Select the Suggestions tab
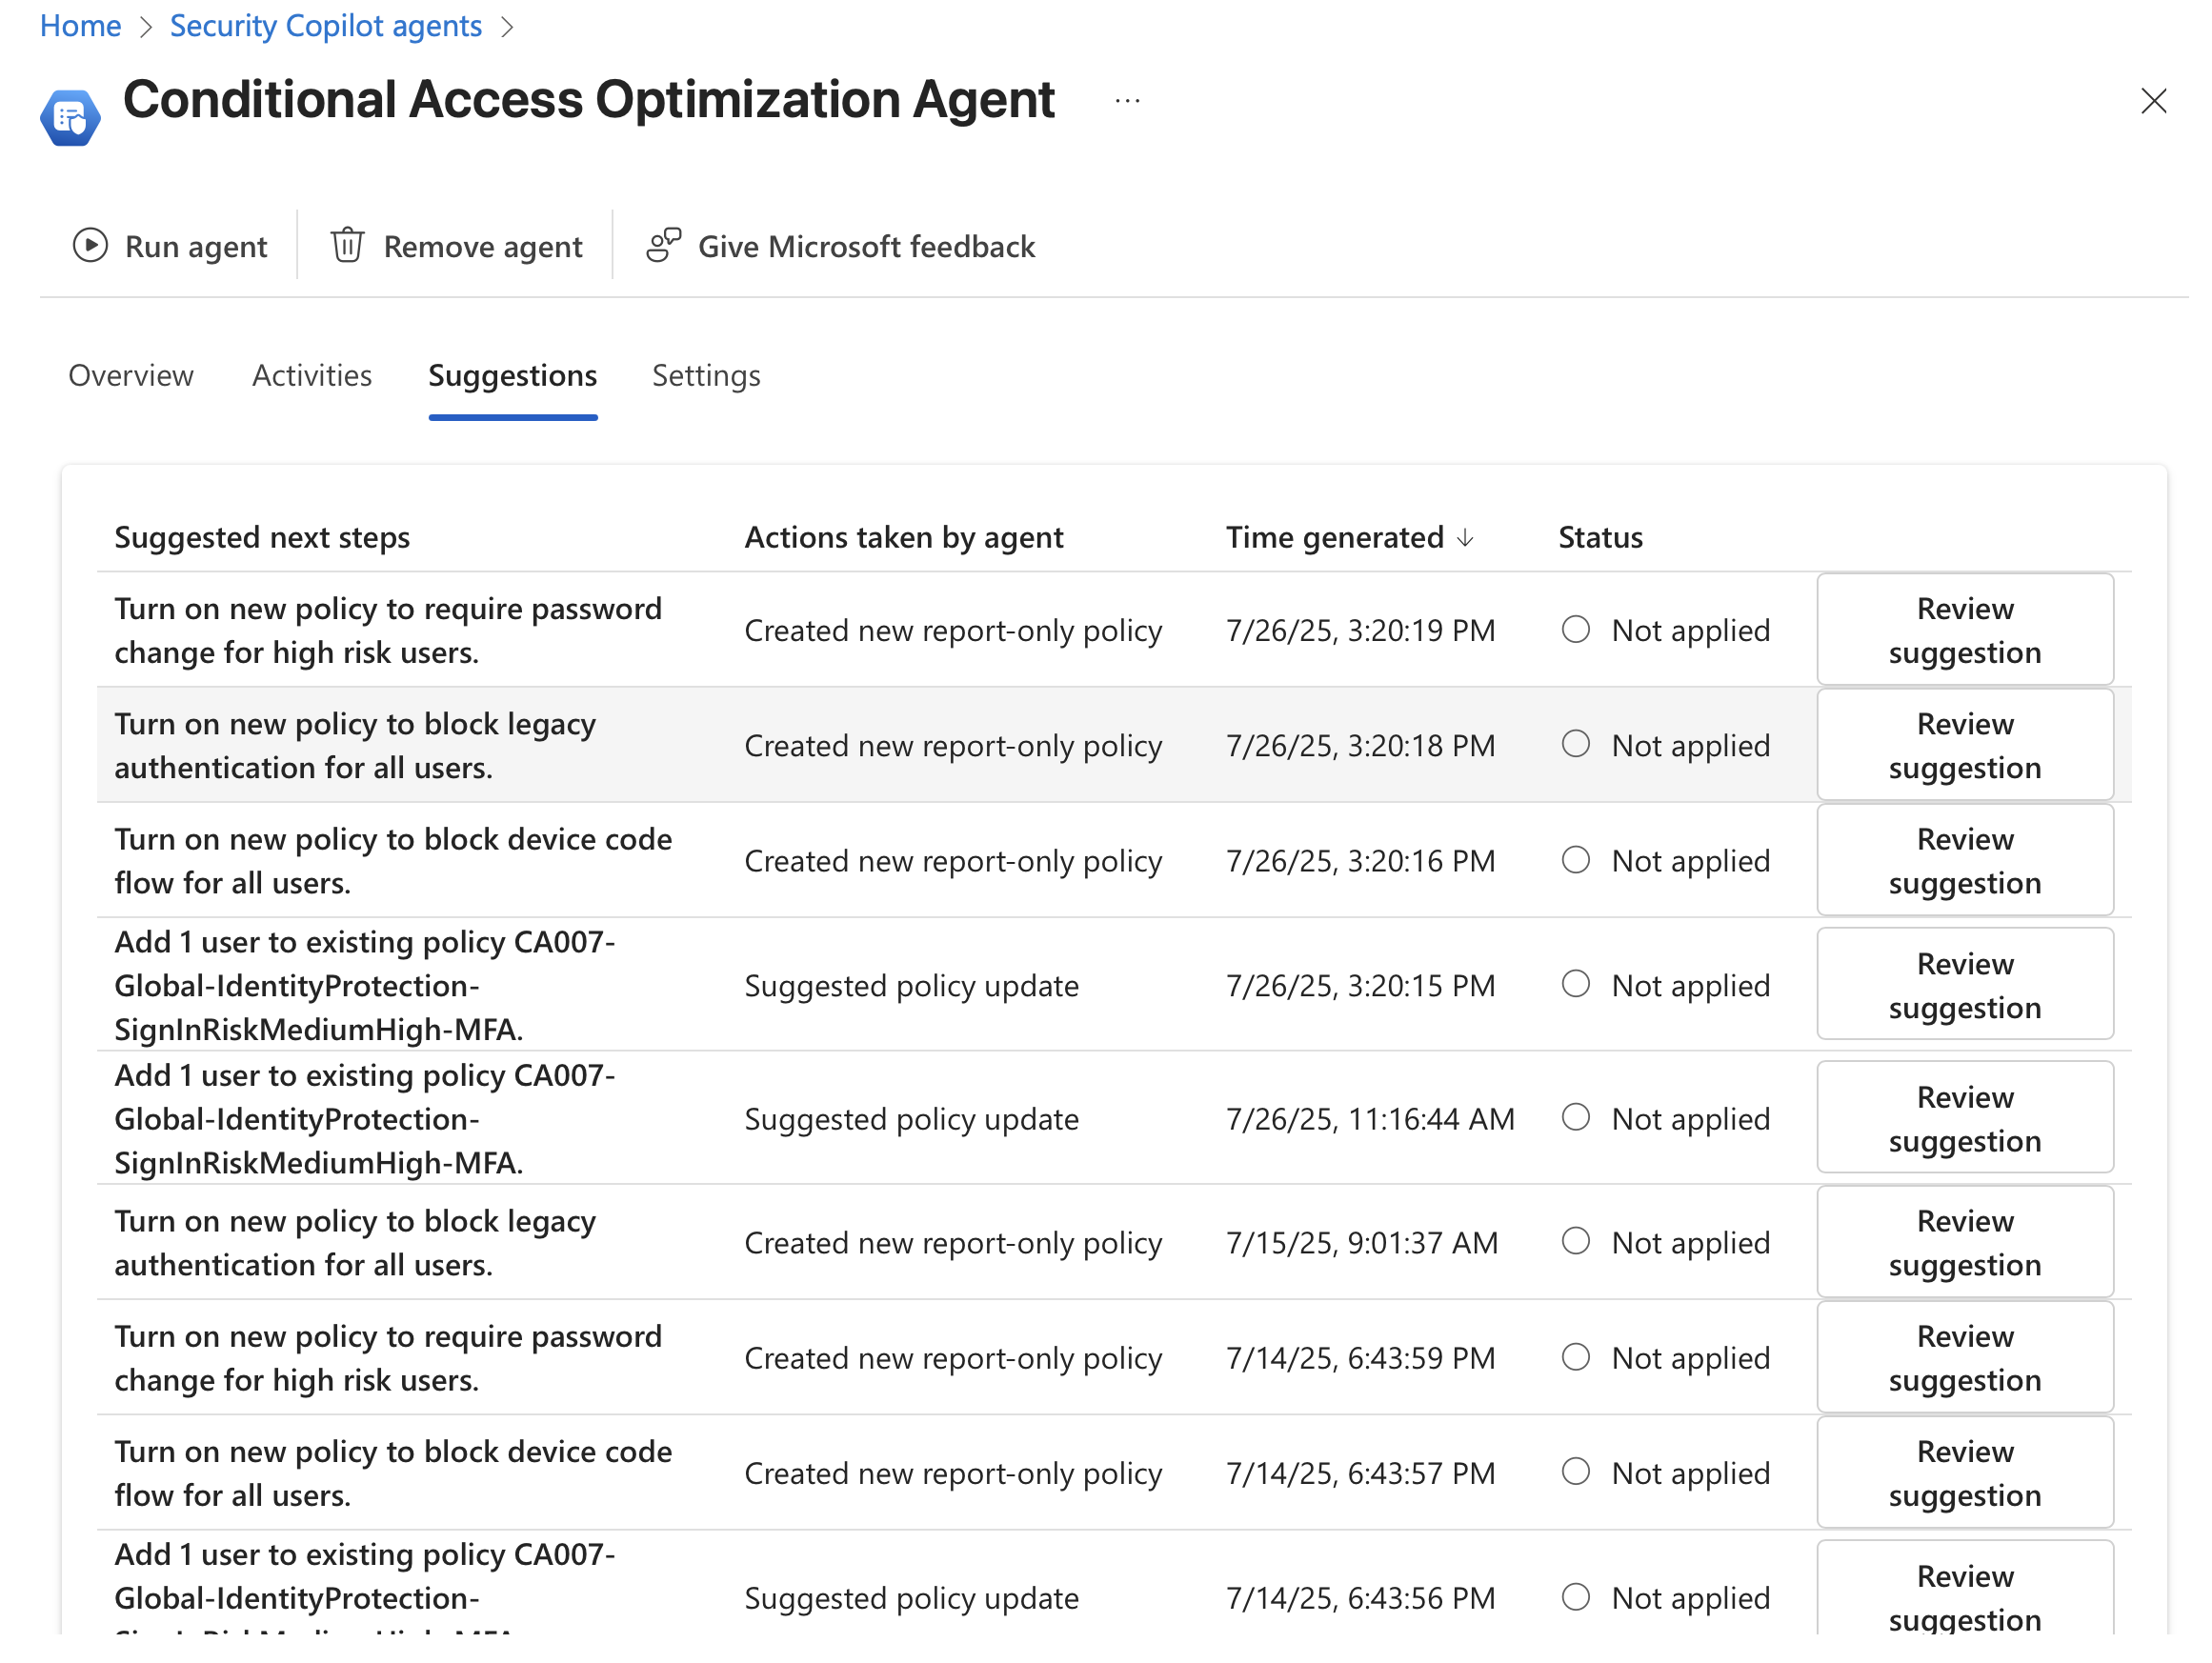Viewport: 2212px width, 1663px height. pyautogui.click(x=513, y=376)
